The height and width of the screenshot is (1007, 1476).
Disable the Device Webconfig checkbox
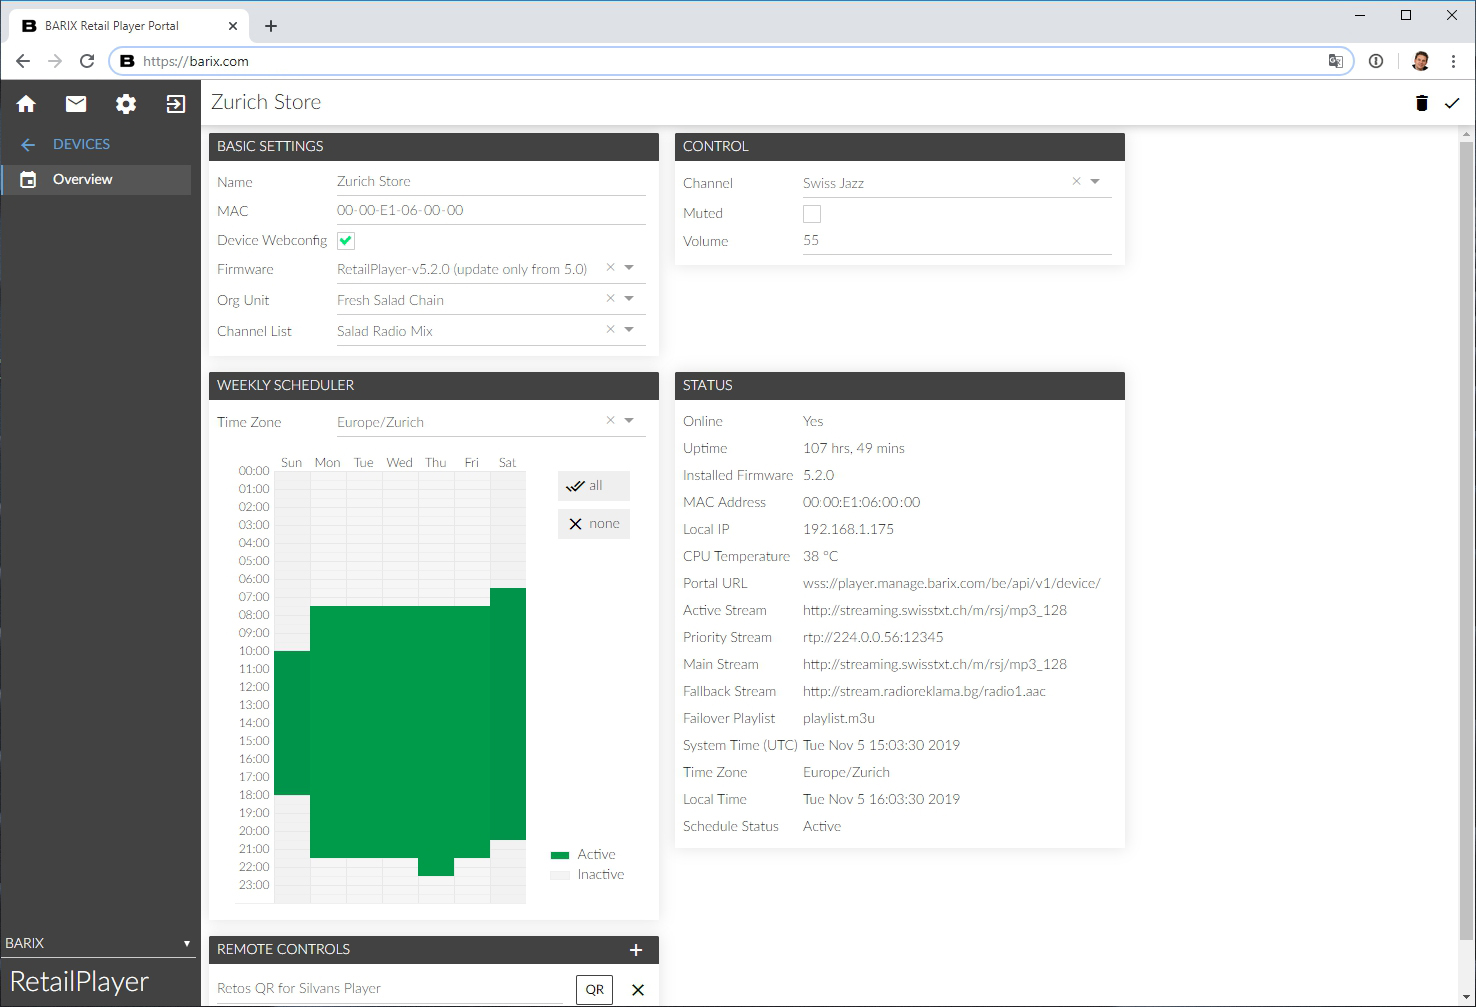pos(345,240)
